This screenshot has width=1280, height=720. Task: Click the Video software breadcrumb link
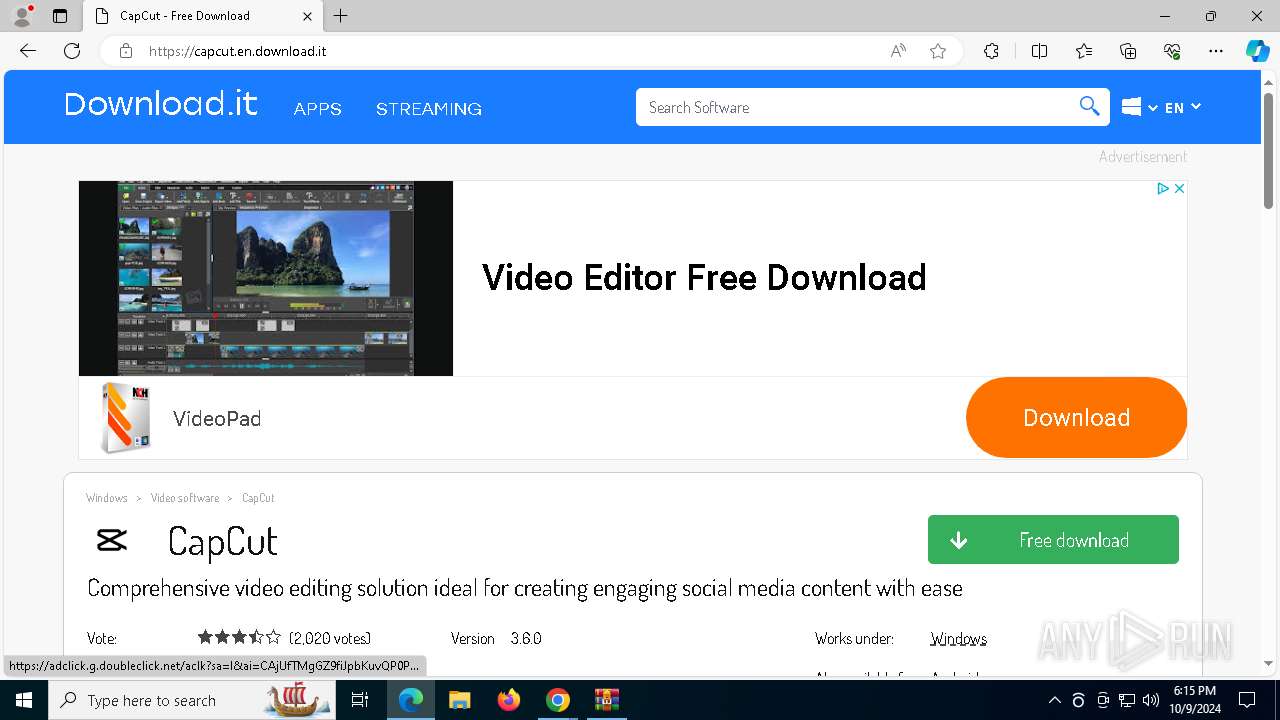185,498
